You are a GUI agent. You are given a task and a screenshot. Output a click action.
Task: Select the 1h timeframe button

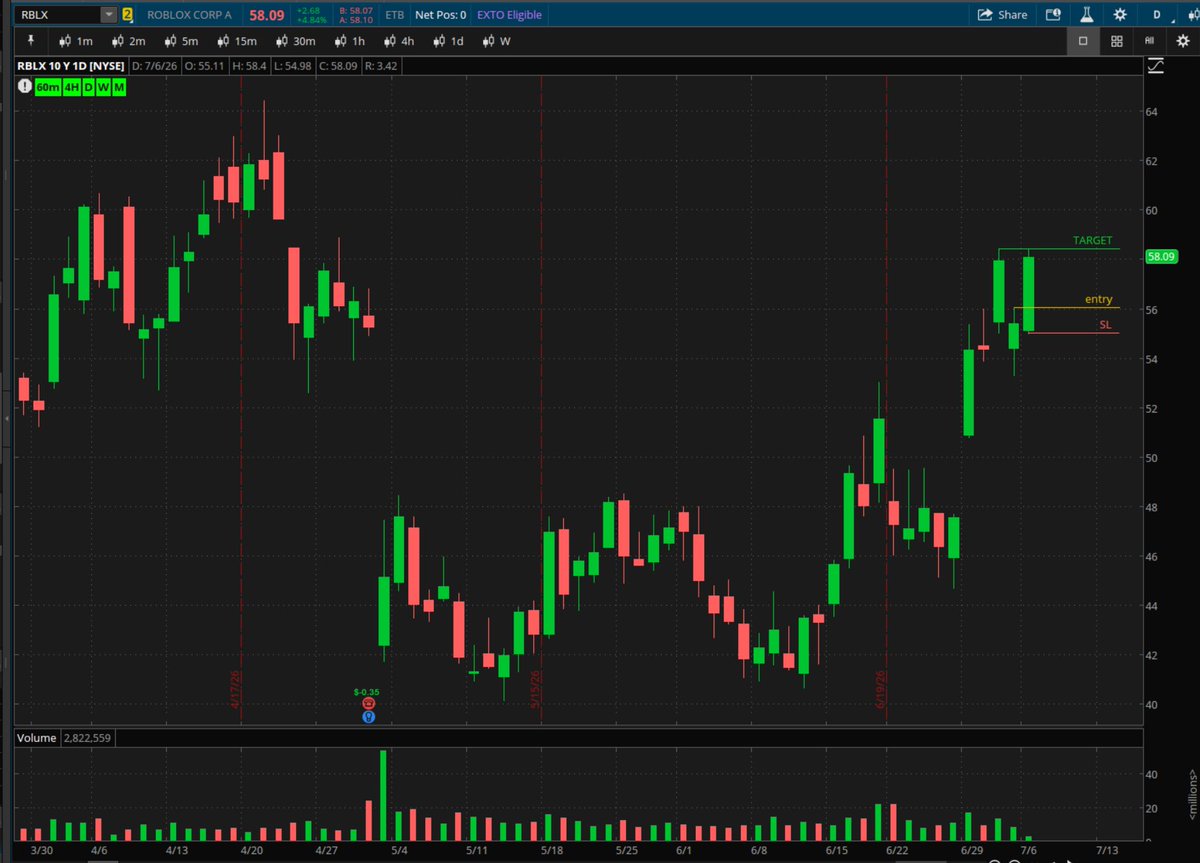click(350, 41)
